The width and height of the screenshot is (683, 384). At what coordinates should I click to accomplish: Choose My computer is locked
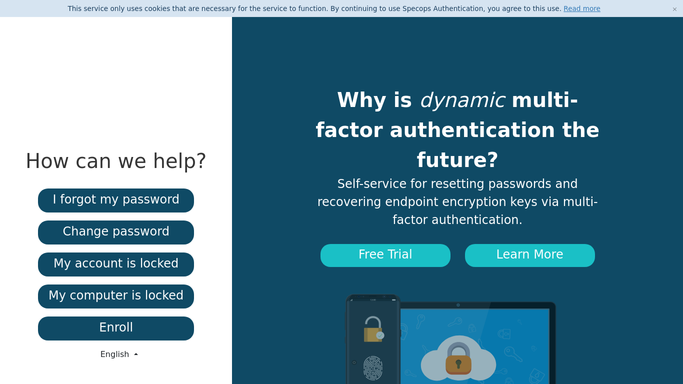(x=116, y=296)
